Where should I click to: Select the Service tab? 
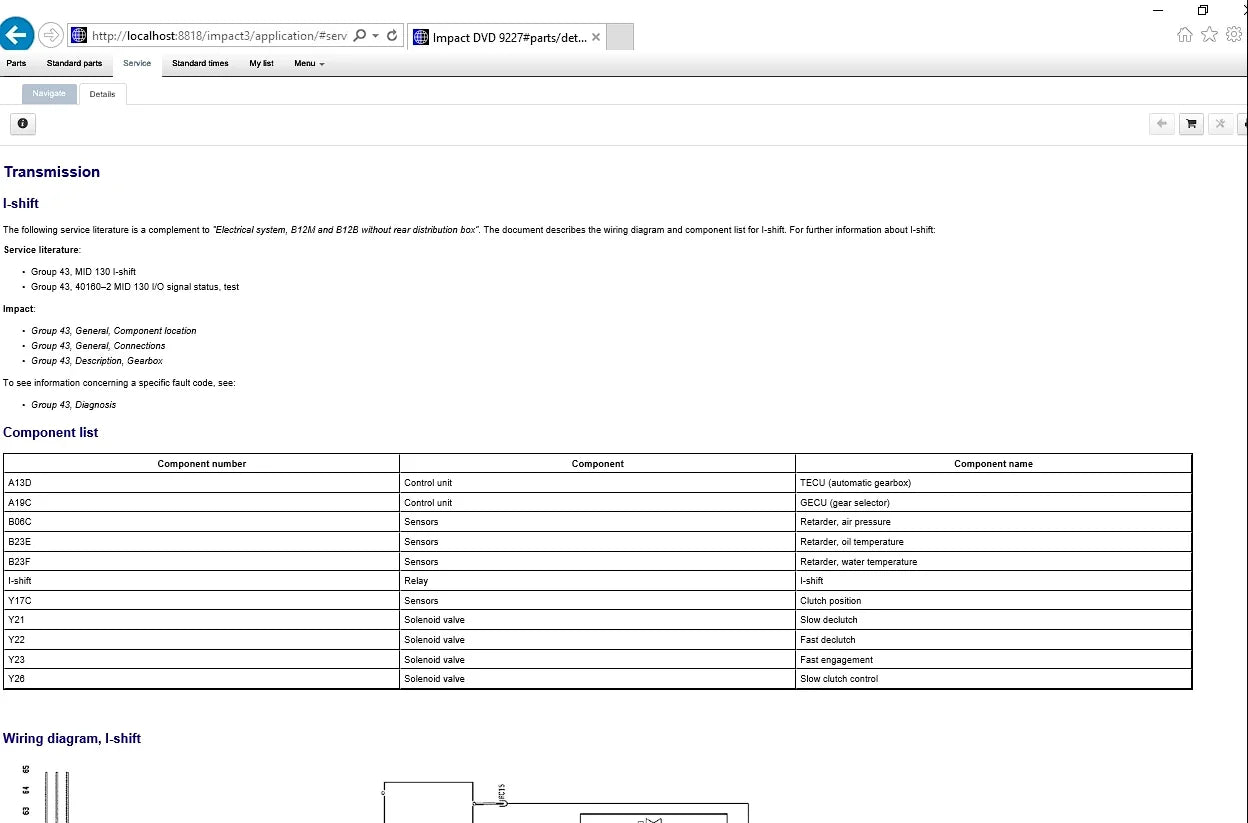[137, 64]
